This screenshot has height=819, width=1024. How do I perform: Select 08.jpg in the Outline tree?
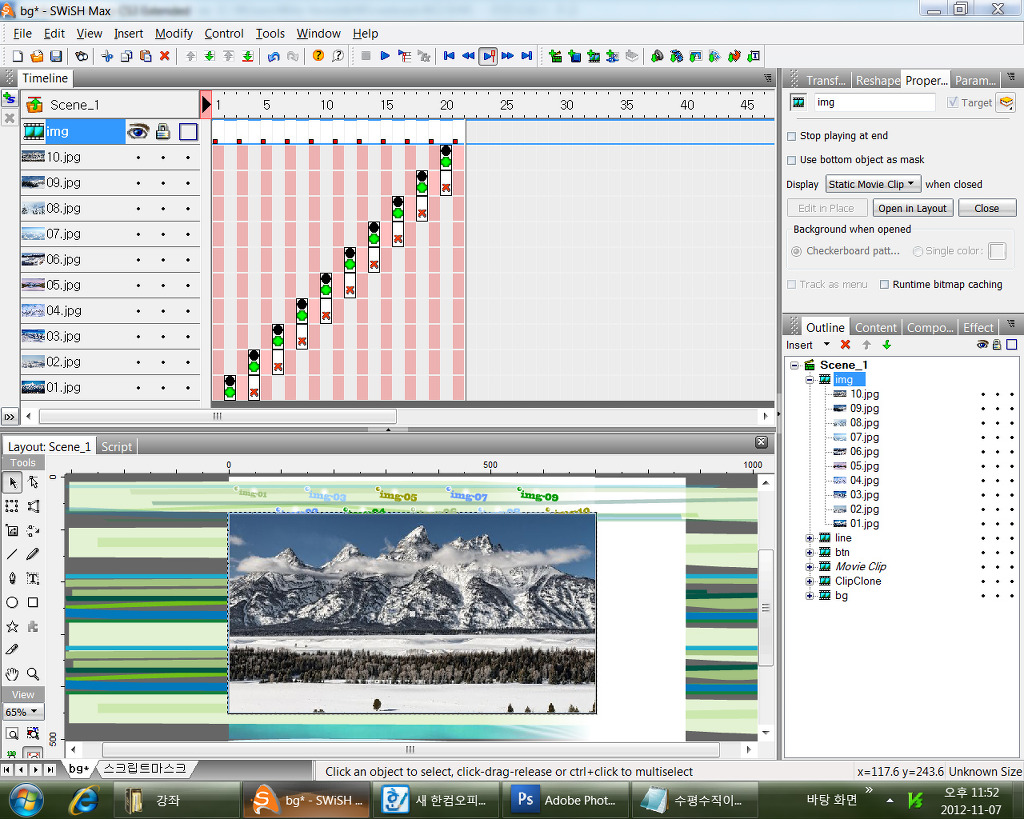[x=864, y=423]
